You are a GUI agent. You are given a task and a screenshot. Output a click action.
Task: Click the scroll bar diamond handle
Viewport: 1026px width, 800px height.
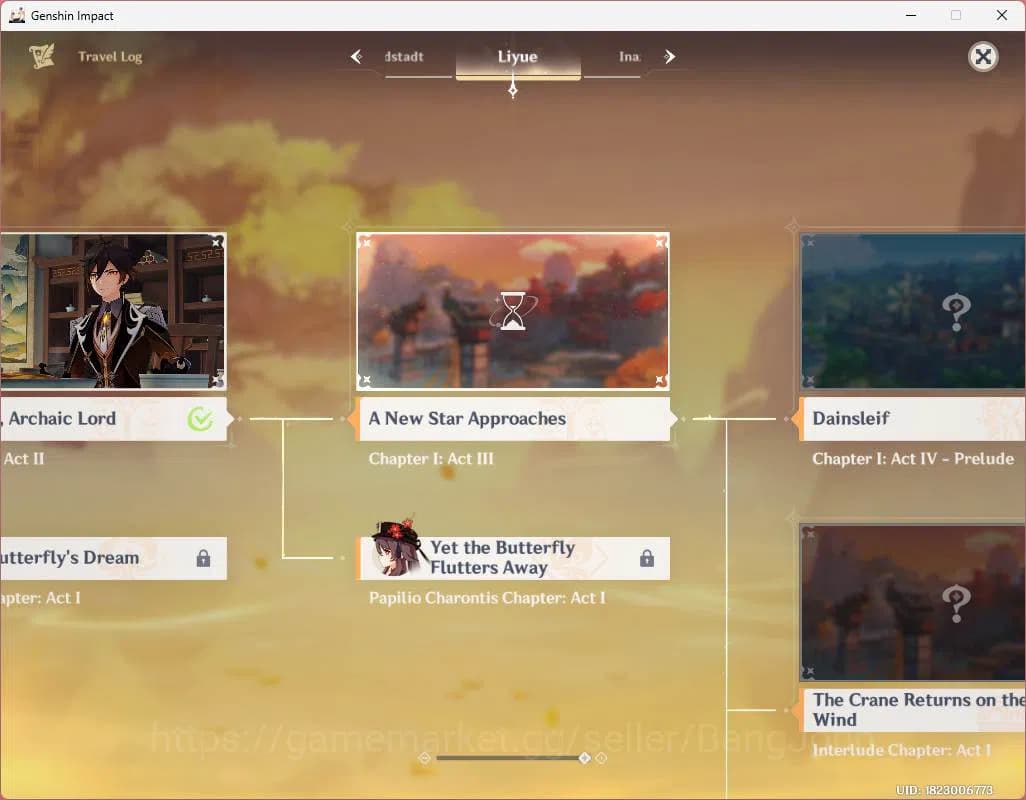(x=585, y=758)
